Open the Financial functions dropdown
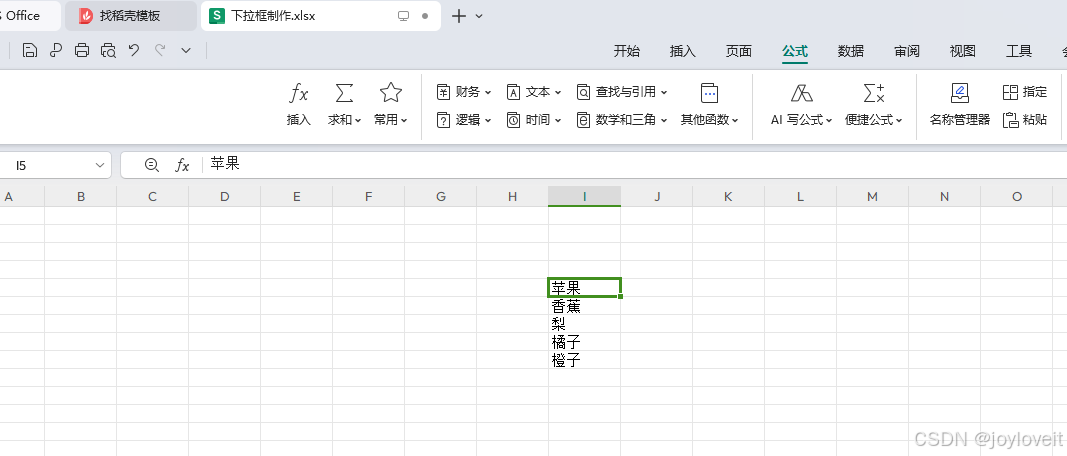The image size is (1067, 456). coord(464,92)
